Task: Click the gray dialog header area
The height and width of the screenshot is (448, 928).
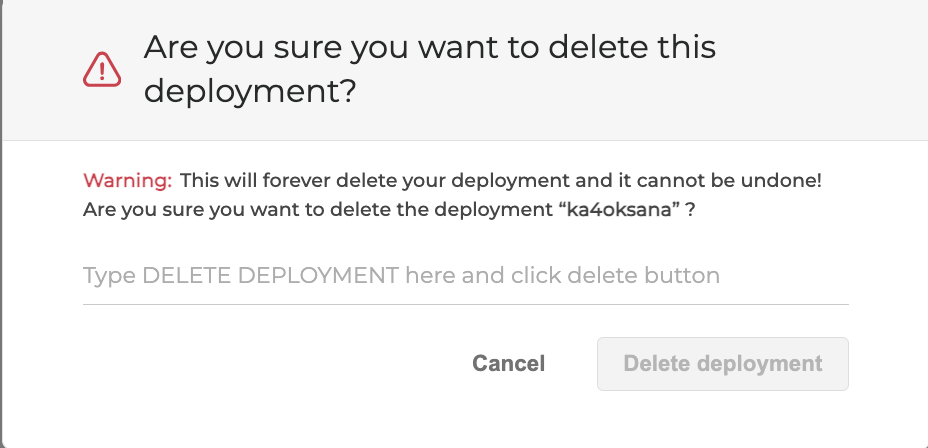Action: click(x=820, y=70)
